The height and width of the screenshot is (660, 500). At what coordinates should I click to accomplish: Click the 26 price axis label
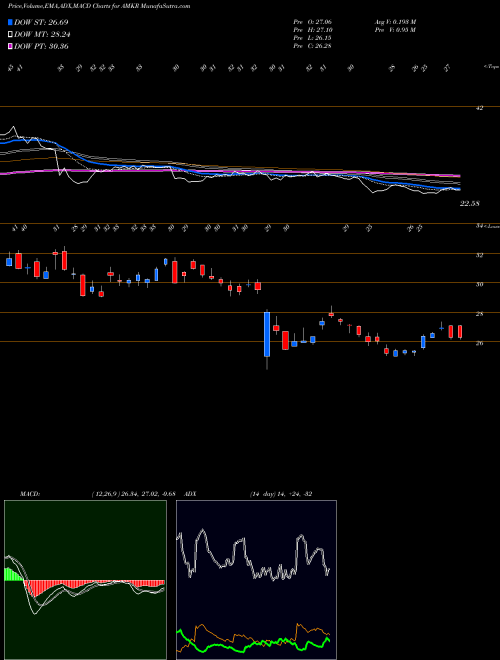point(479,343)
